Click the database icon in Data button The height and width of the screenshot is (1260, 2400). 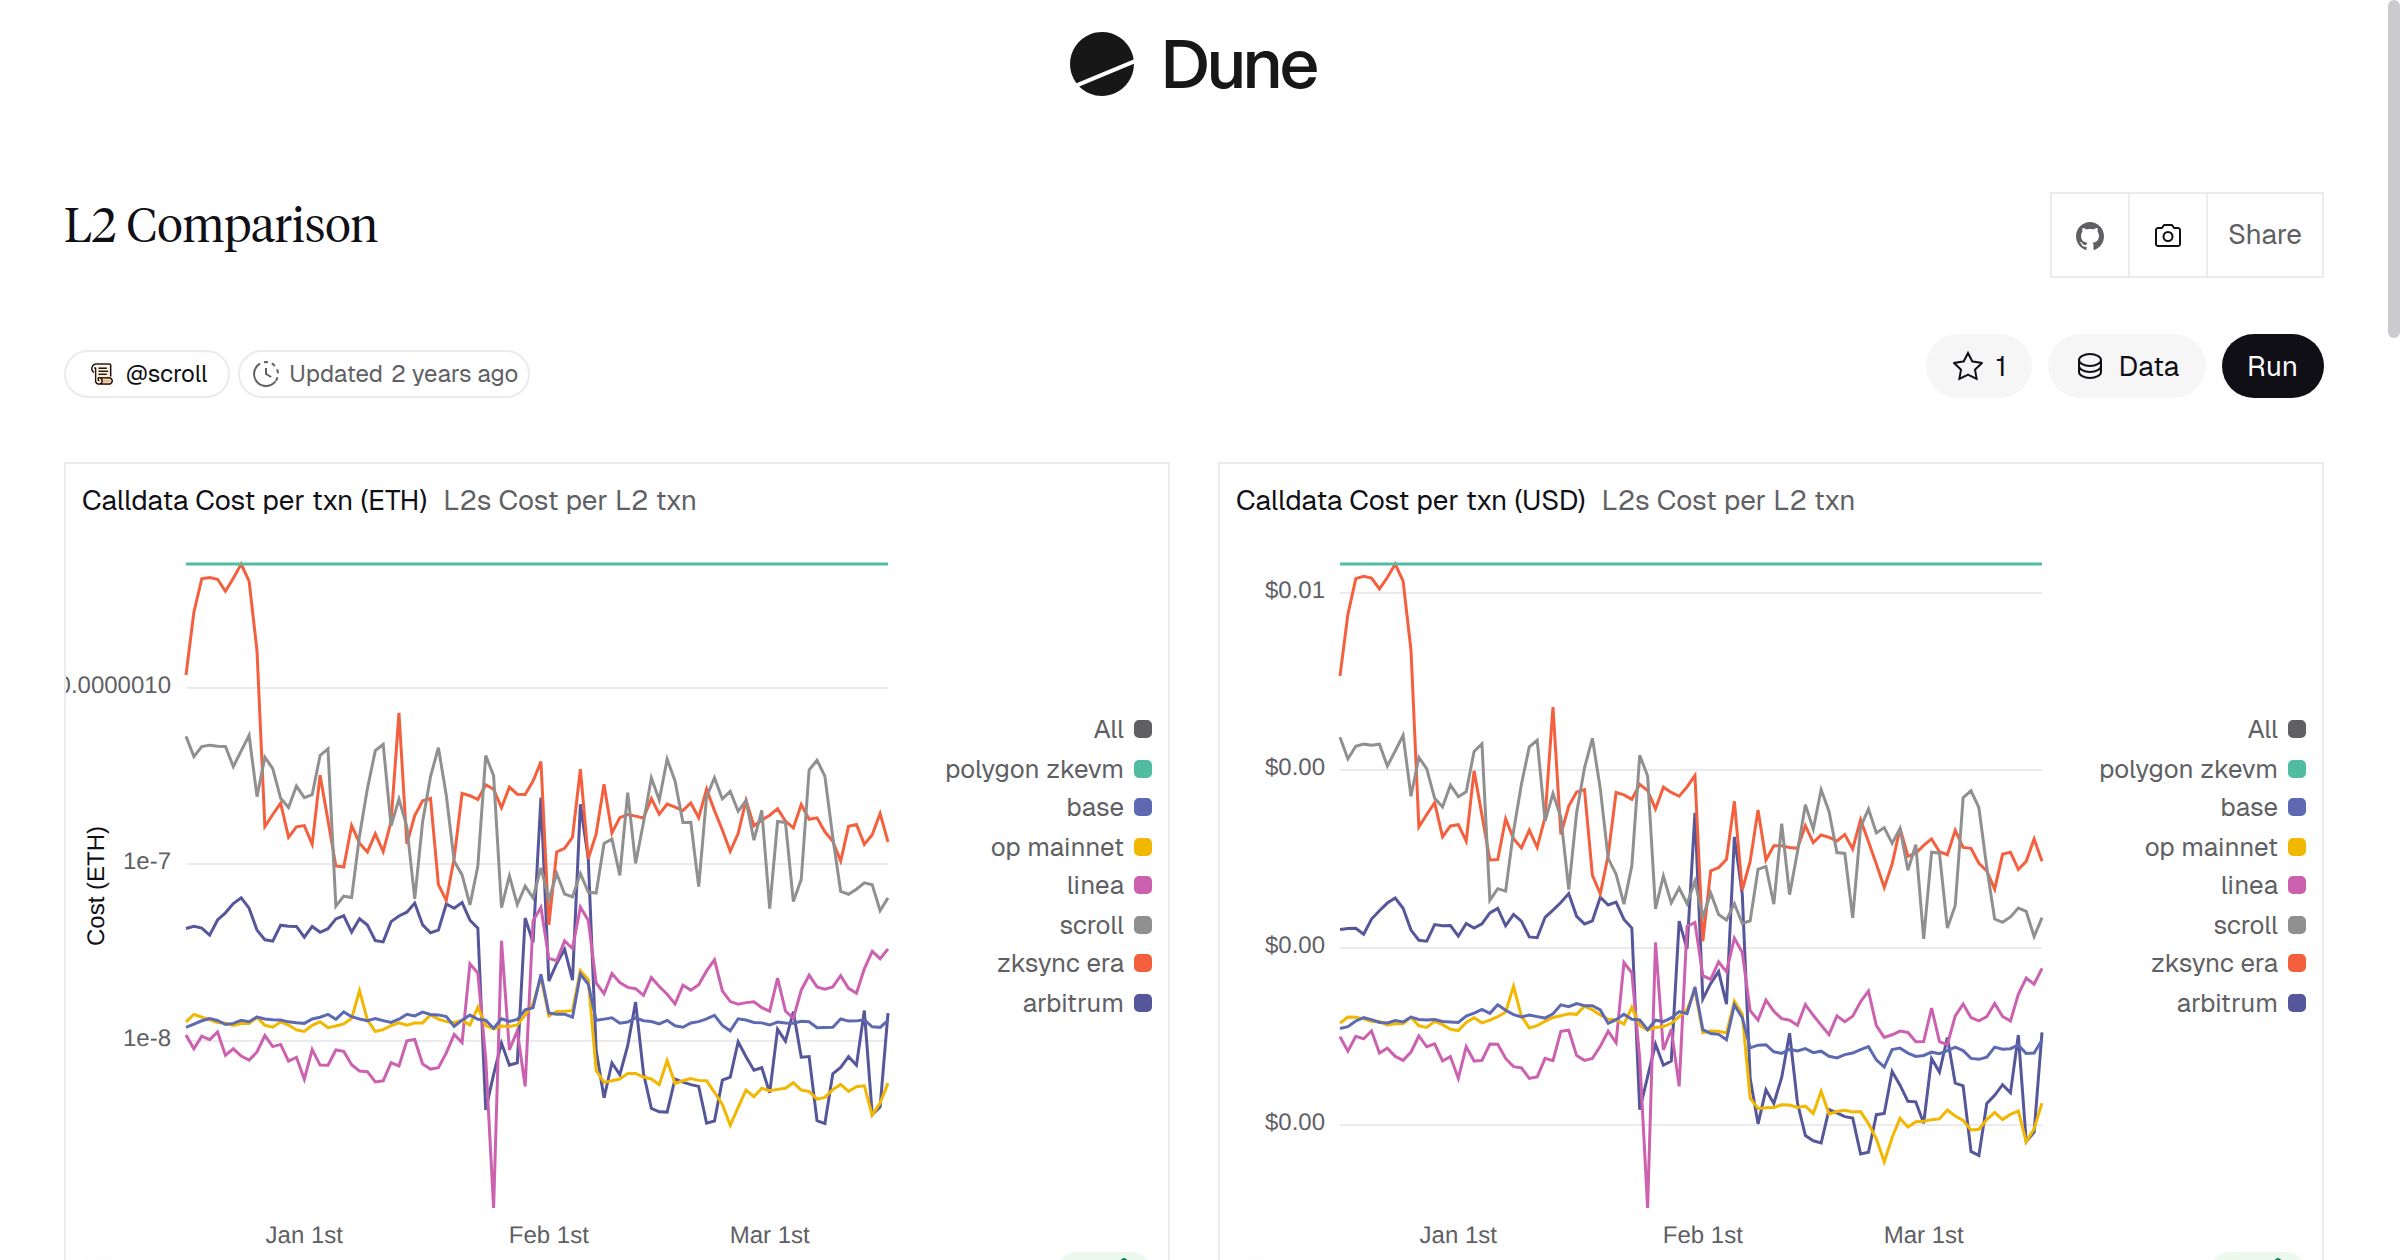[x=2089, y=367]
